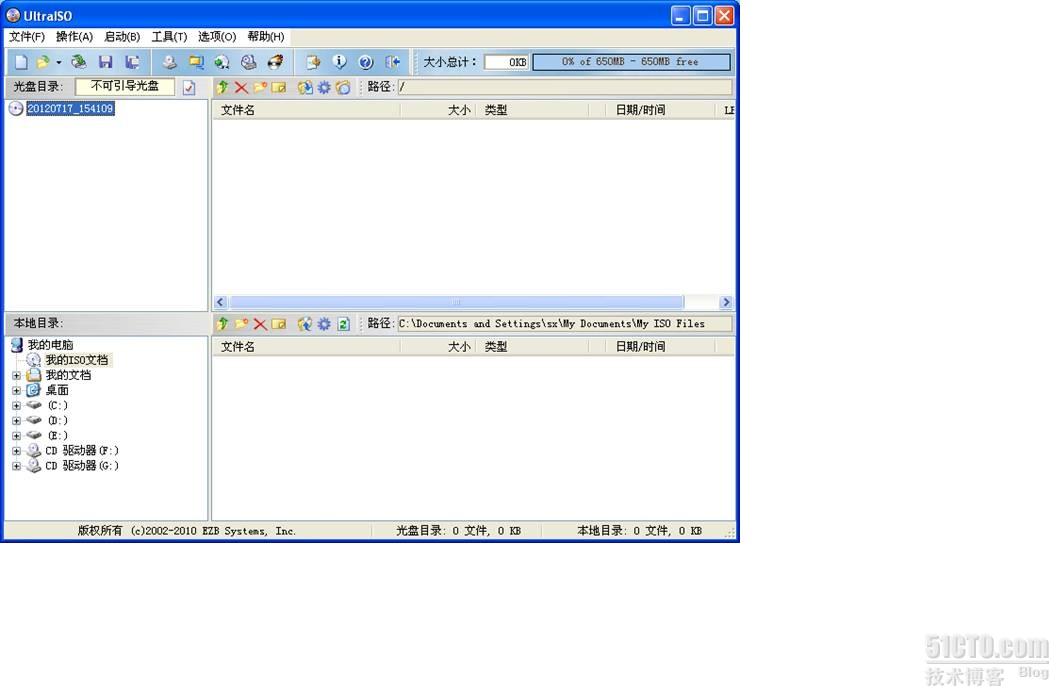Click Rename icon in local panel toolbar
This screenshot has width=1063, height=700.
pyautogui.click(x=279, y=324)
